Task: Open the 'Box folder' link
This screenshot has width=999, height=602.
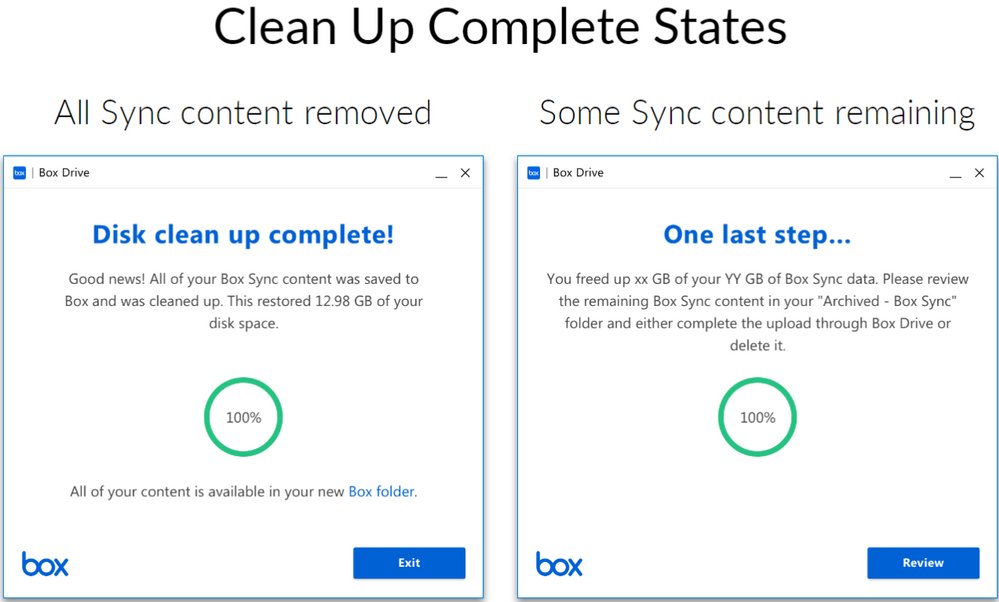Action: click(x=381, y=491)
